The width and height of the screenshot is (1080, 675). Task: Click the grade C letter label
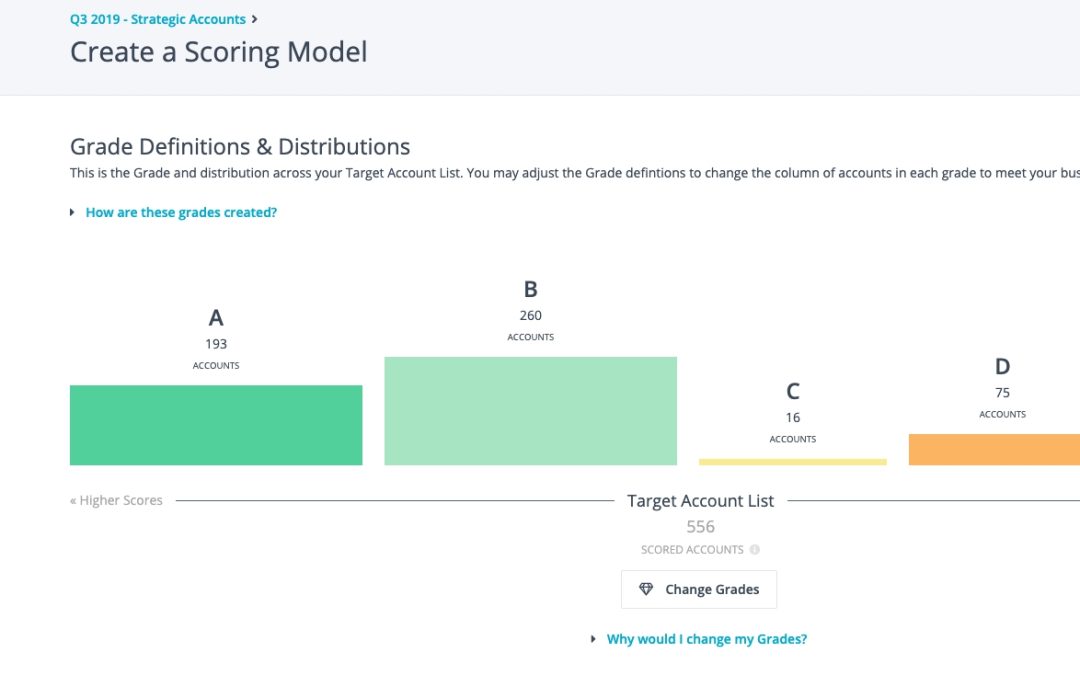pos(793,391)
